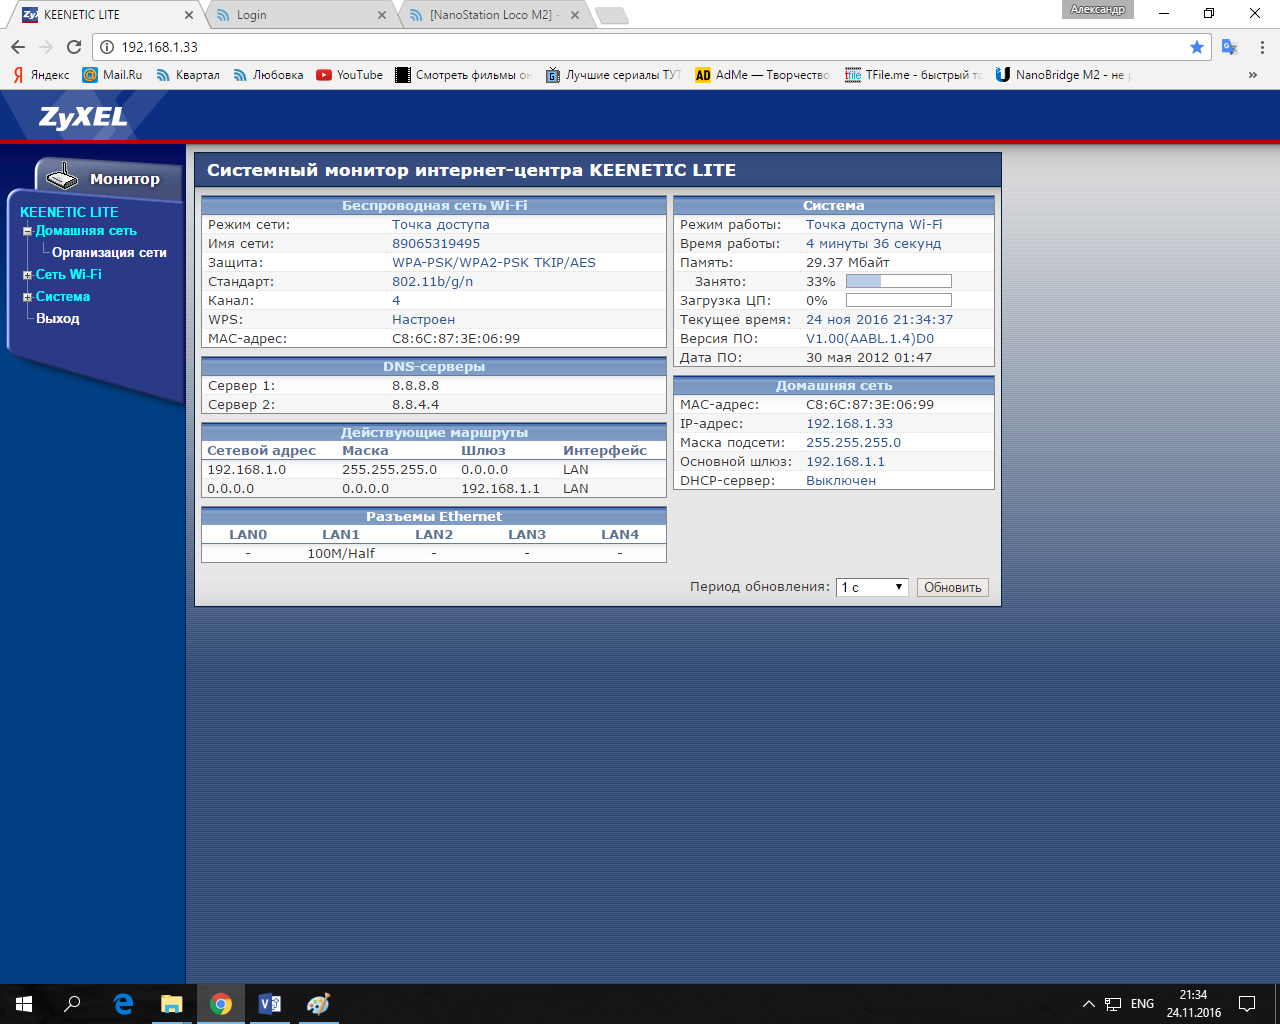
Task: Open Chrome three-dot menu
Action: [x=1262, y=47]
